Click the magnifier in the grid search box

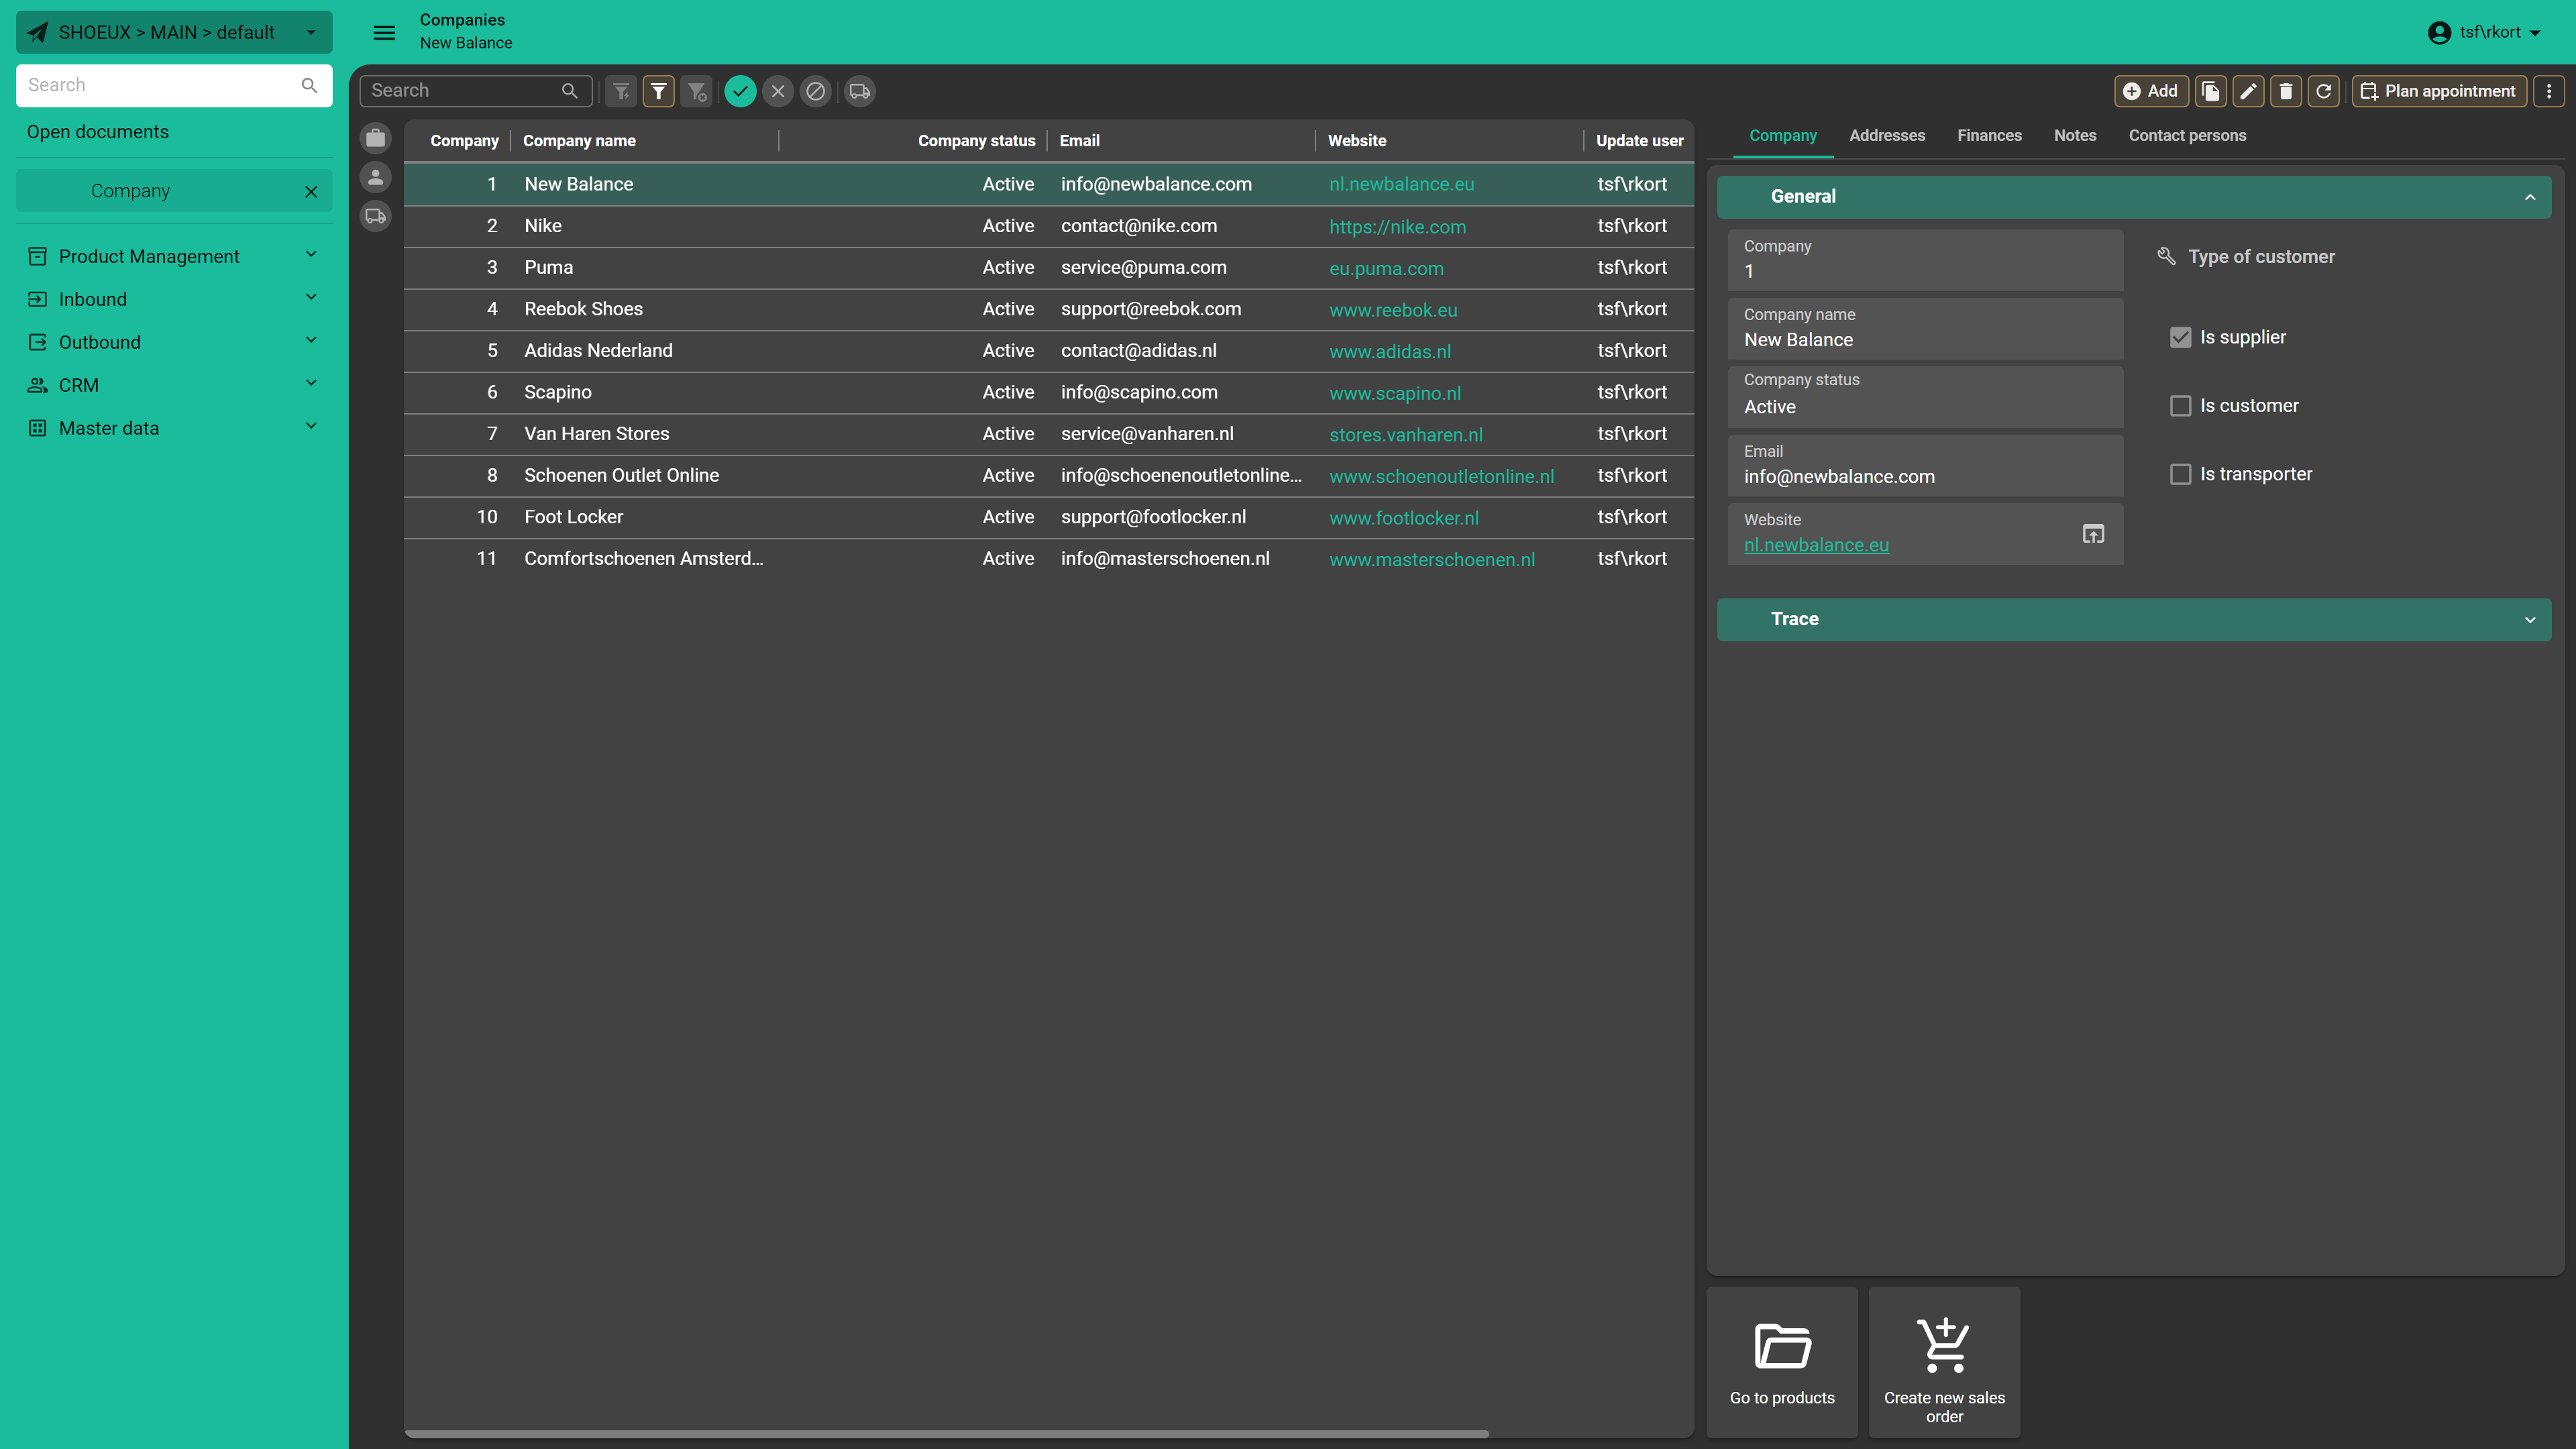pos(569,91)
